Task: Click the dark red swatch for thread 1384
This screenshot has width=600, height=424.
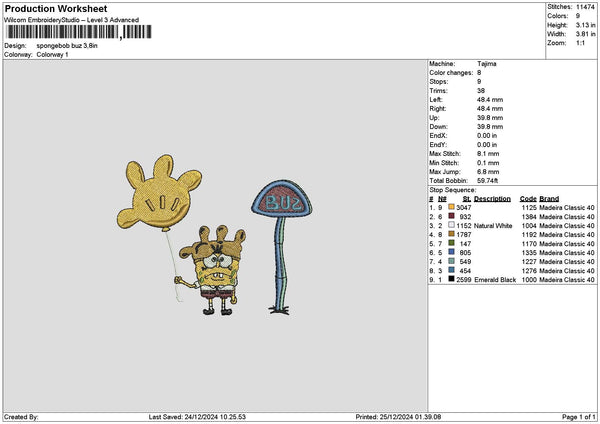Action: click(x=451, y=216)
